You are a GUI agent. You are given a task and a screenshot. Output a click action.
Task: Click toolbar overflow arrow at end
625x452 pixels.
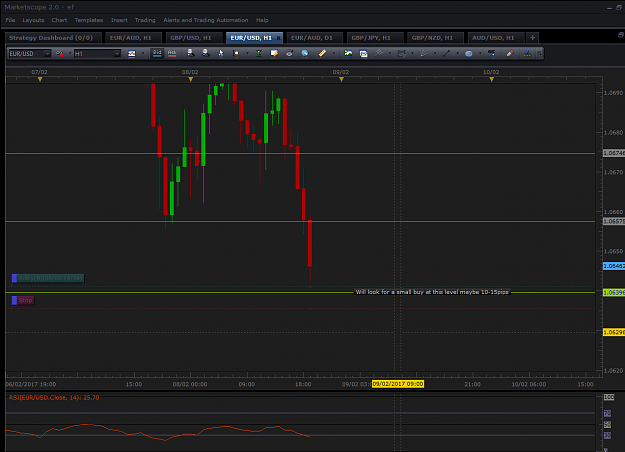point(540,53)
